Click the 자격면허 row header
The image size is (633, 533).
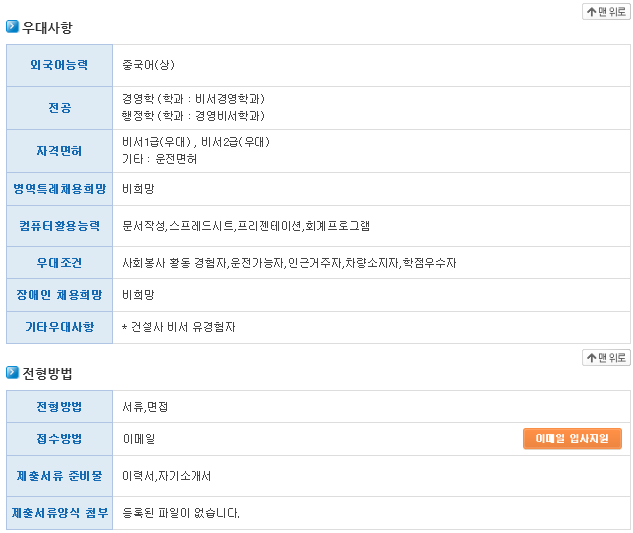59,151
